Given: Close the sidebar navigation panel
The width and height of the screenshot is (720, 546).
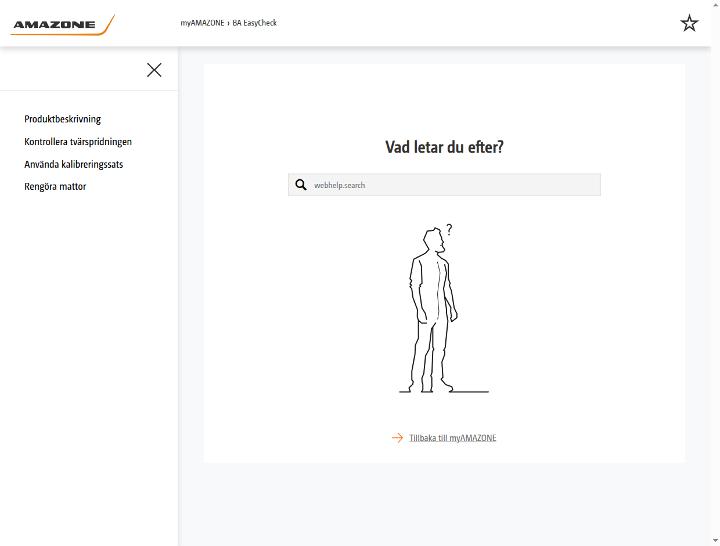Looking at the screenshot, I should [x=154, y=70].
